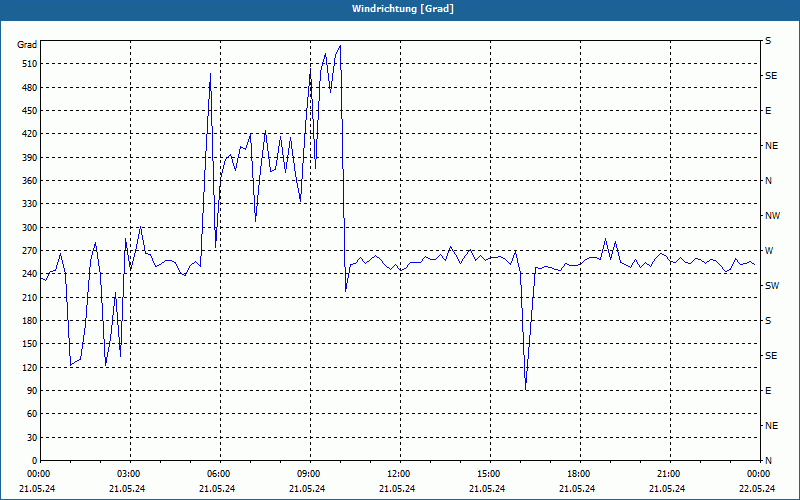Click the SW compass label on right axis

click(772, 286)
